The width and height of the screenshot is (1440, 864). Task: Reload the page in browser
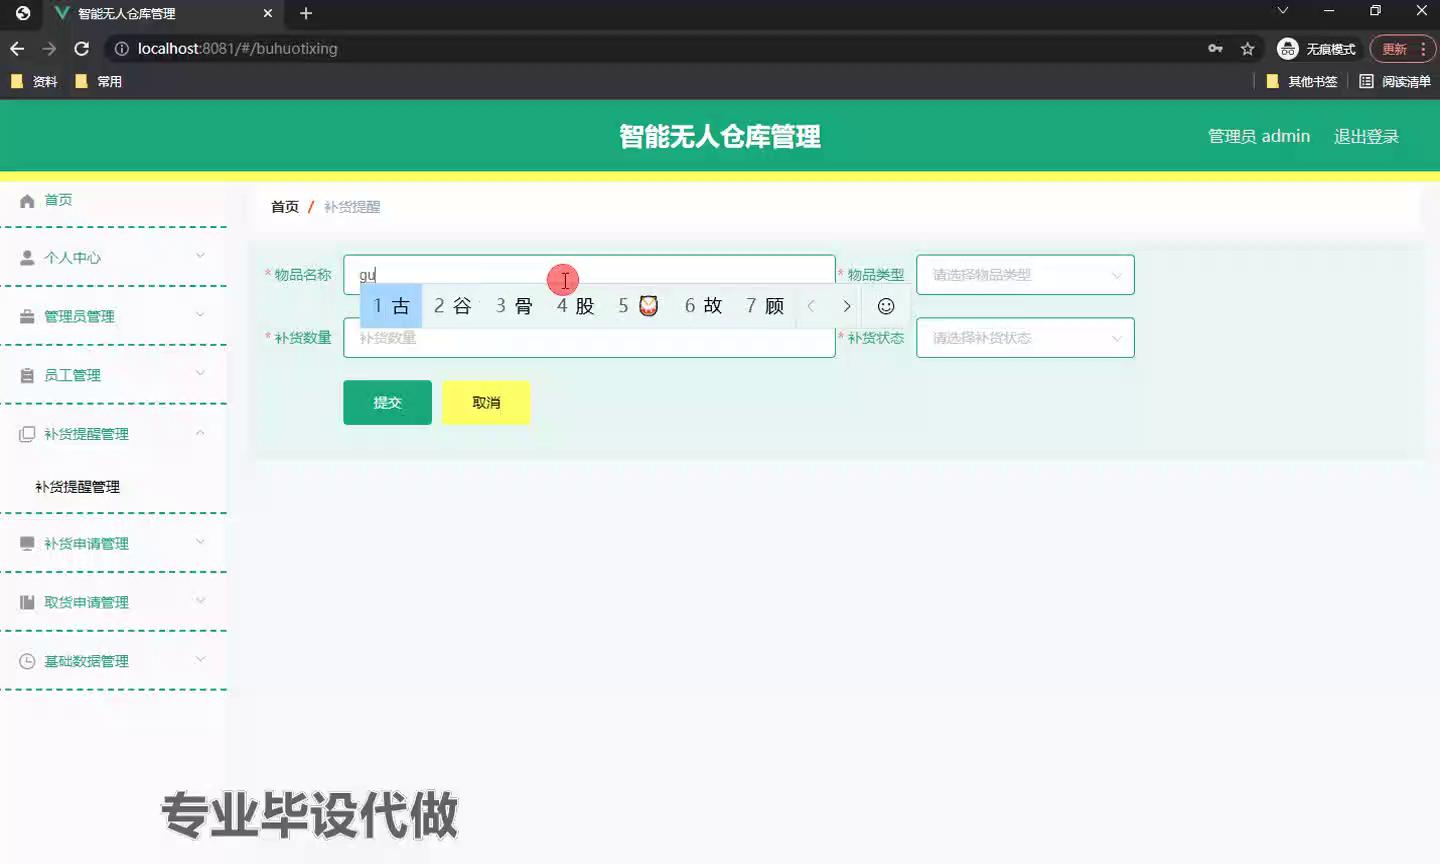coord(82,49)
